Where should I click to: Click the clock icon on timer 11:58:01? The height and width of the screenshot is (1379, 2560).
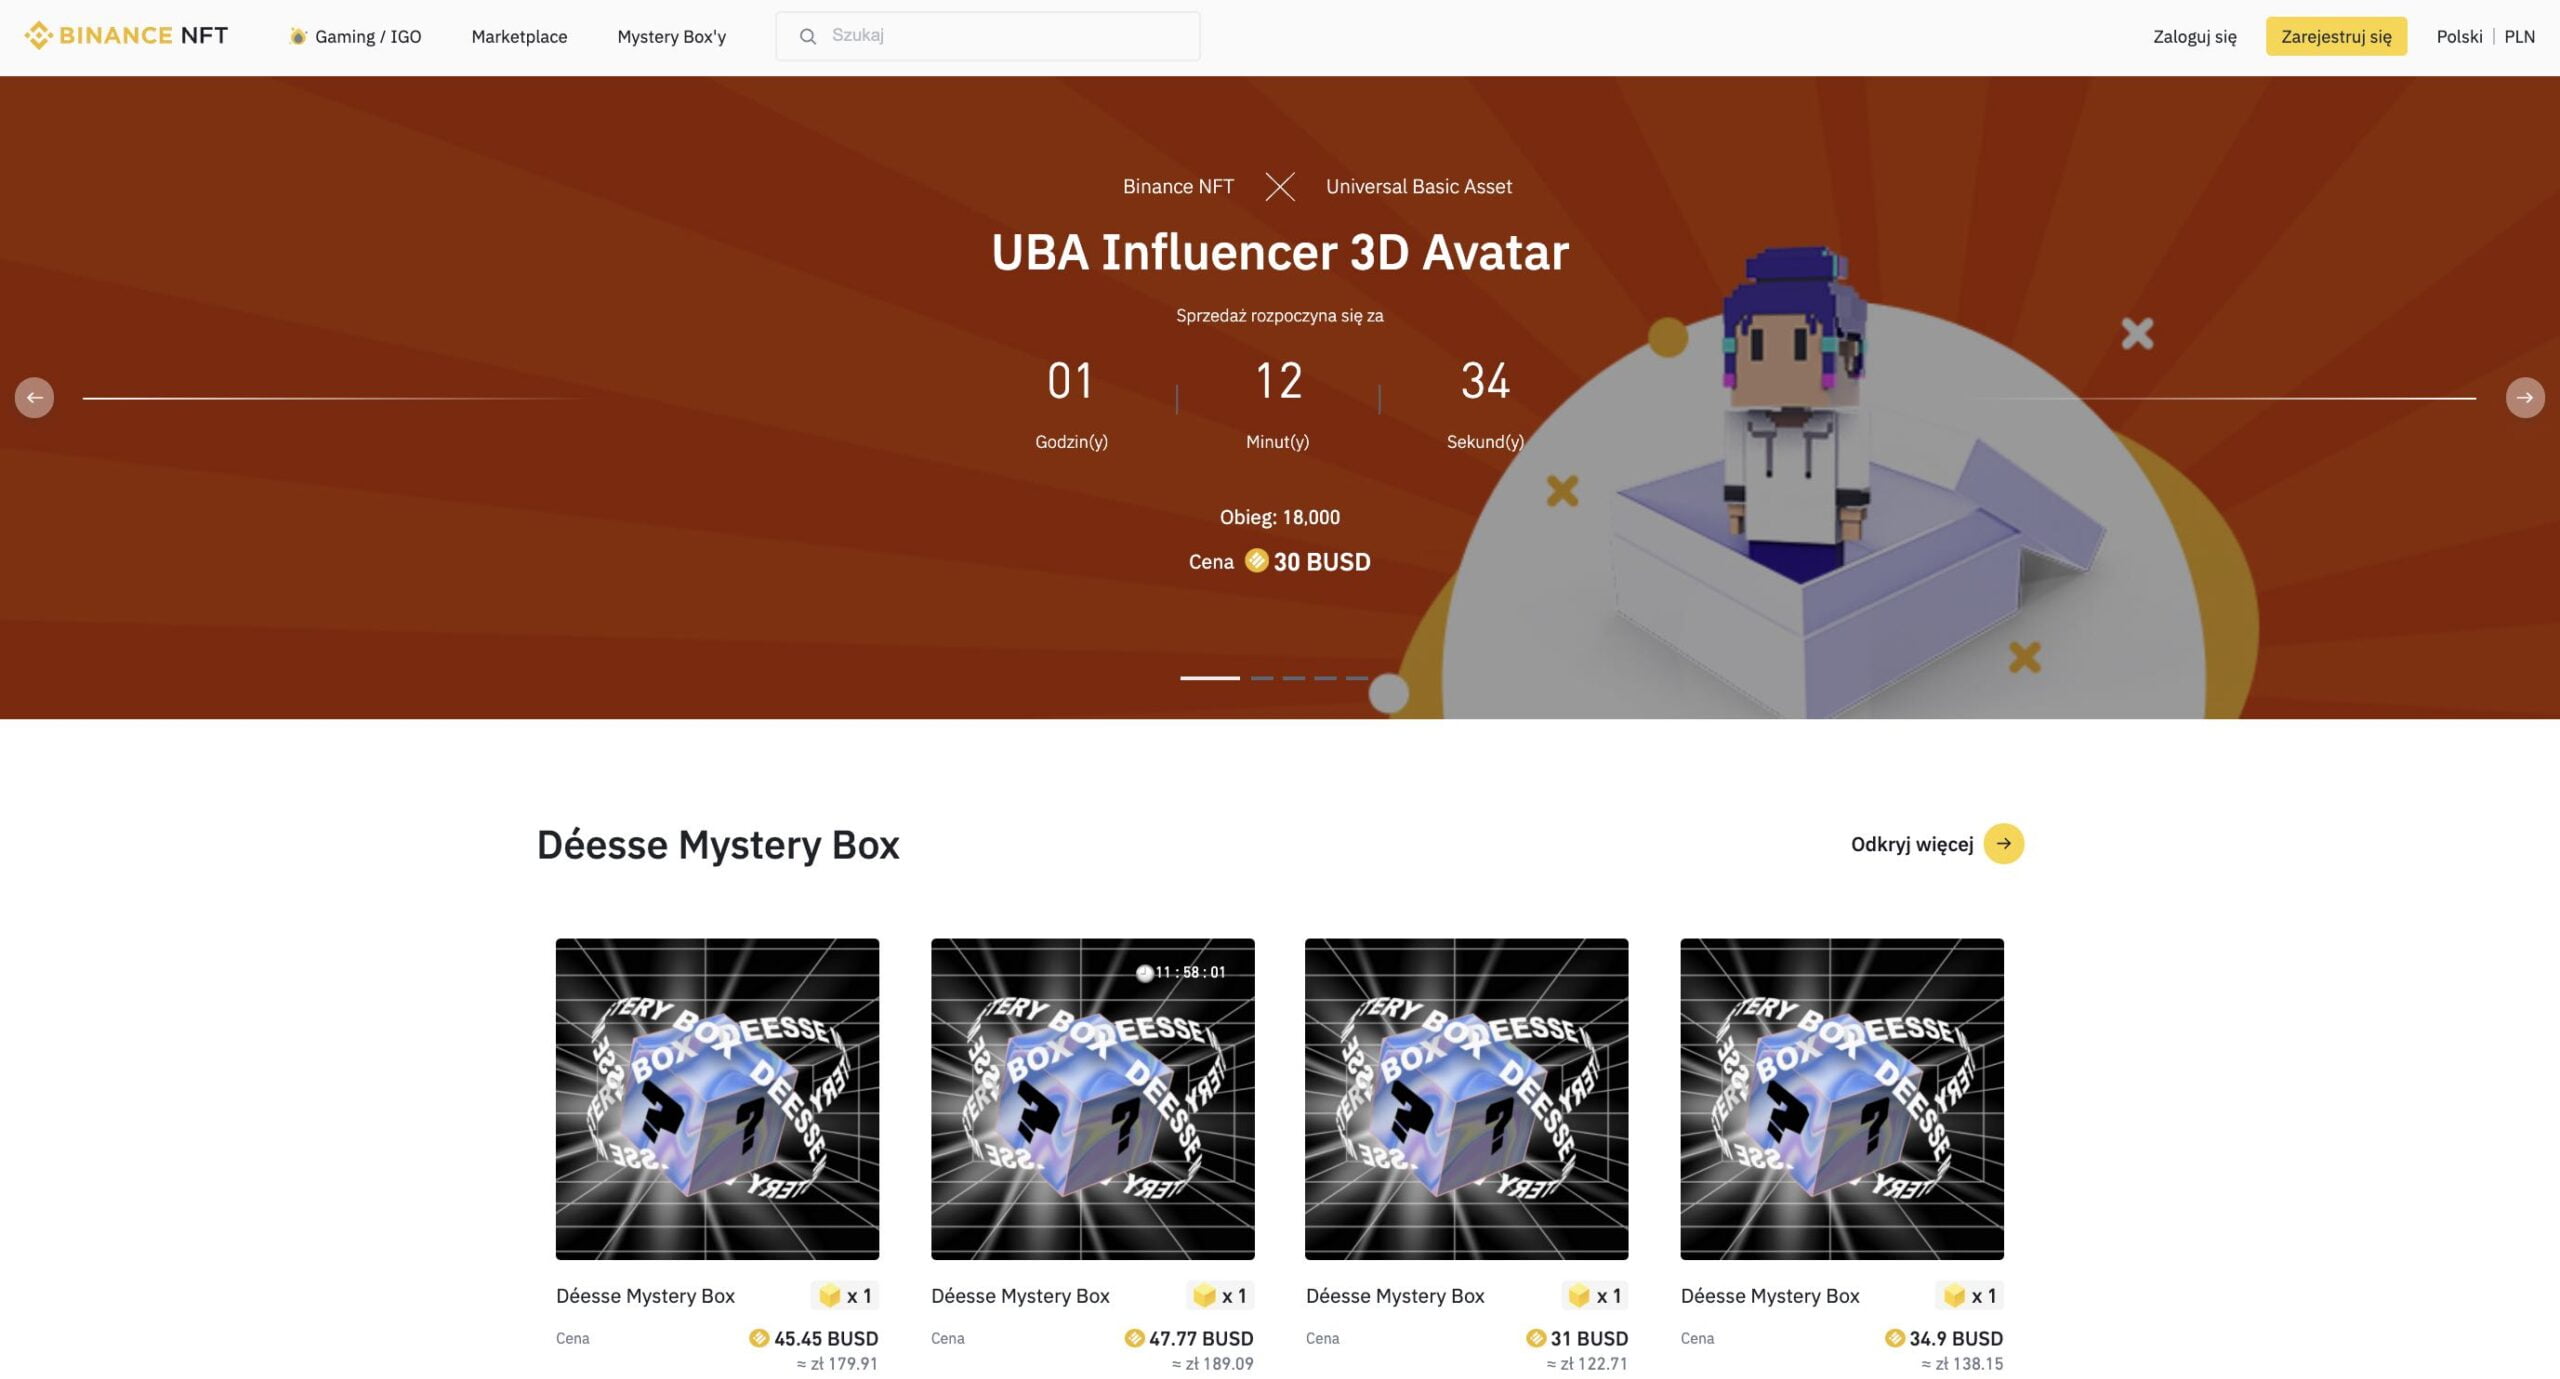1144,973
